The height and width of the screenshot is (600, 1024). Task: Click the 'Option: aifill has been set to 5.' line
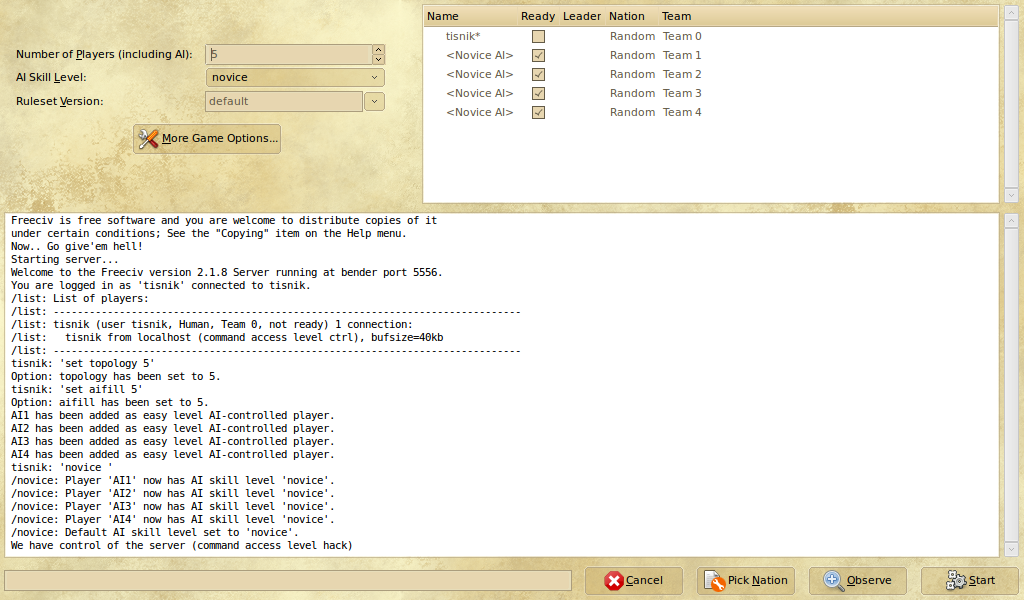click(110, 403)
